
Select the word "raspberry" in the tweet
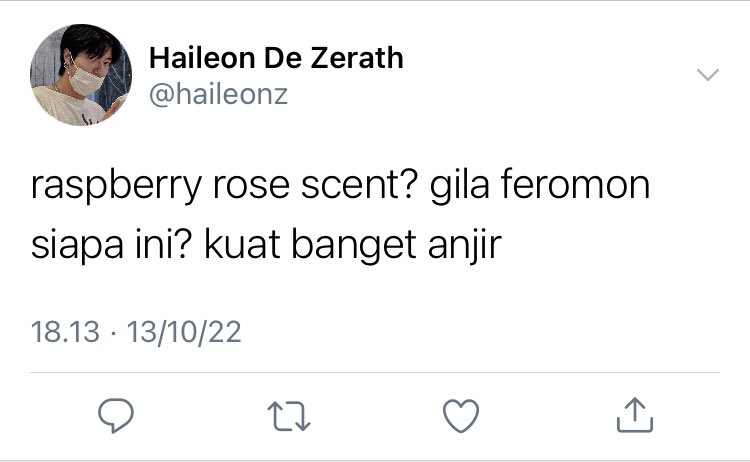(116, 187)
